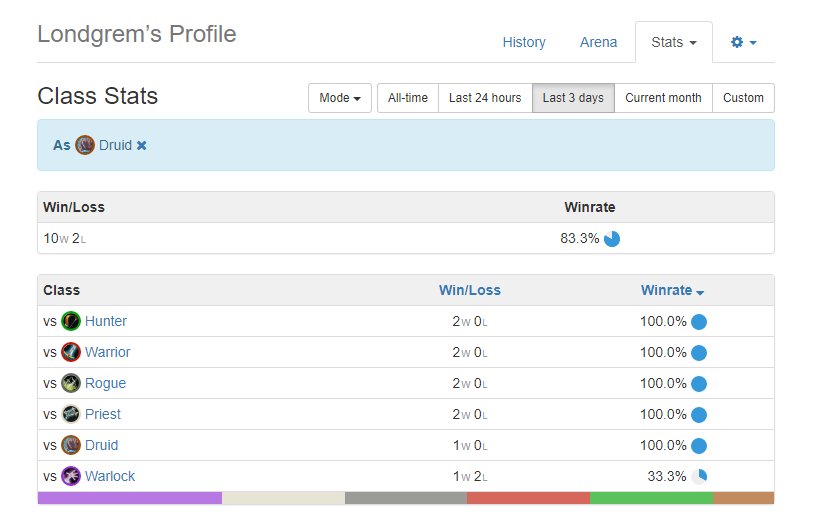The image size is (825, 524).
Task: Click the brown Druid bar segment
Action: [x=743, y=498]
